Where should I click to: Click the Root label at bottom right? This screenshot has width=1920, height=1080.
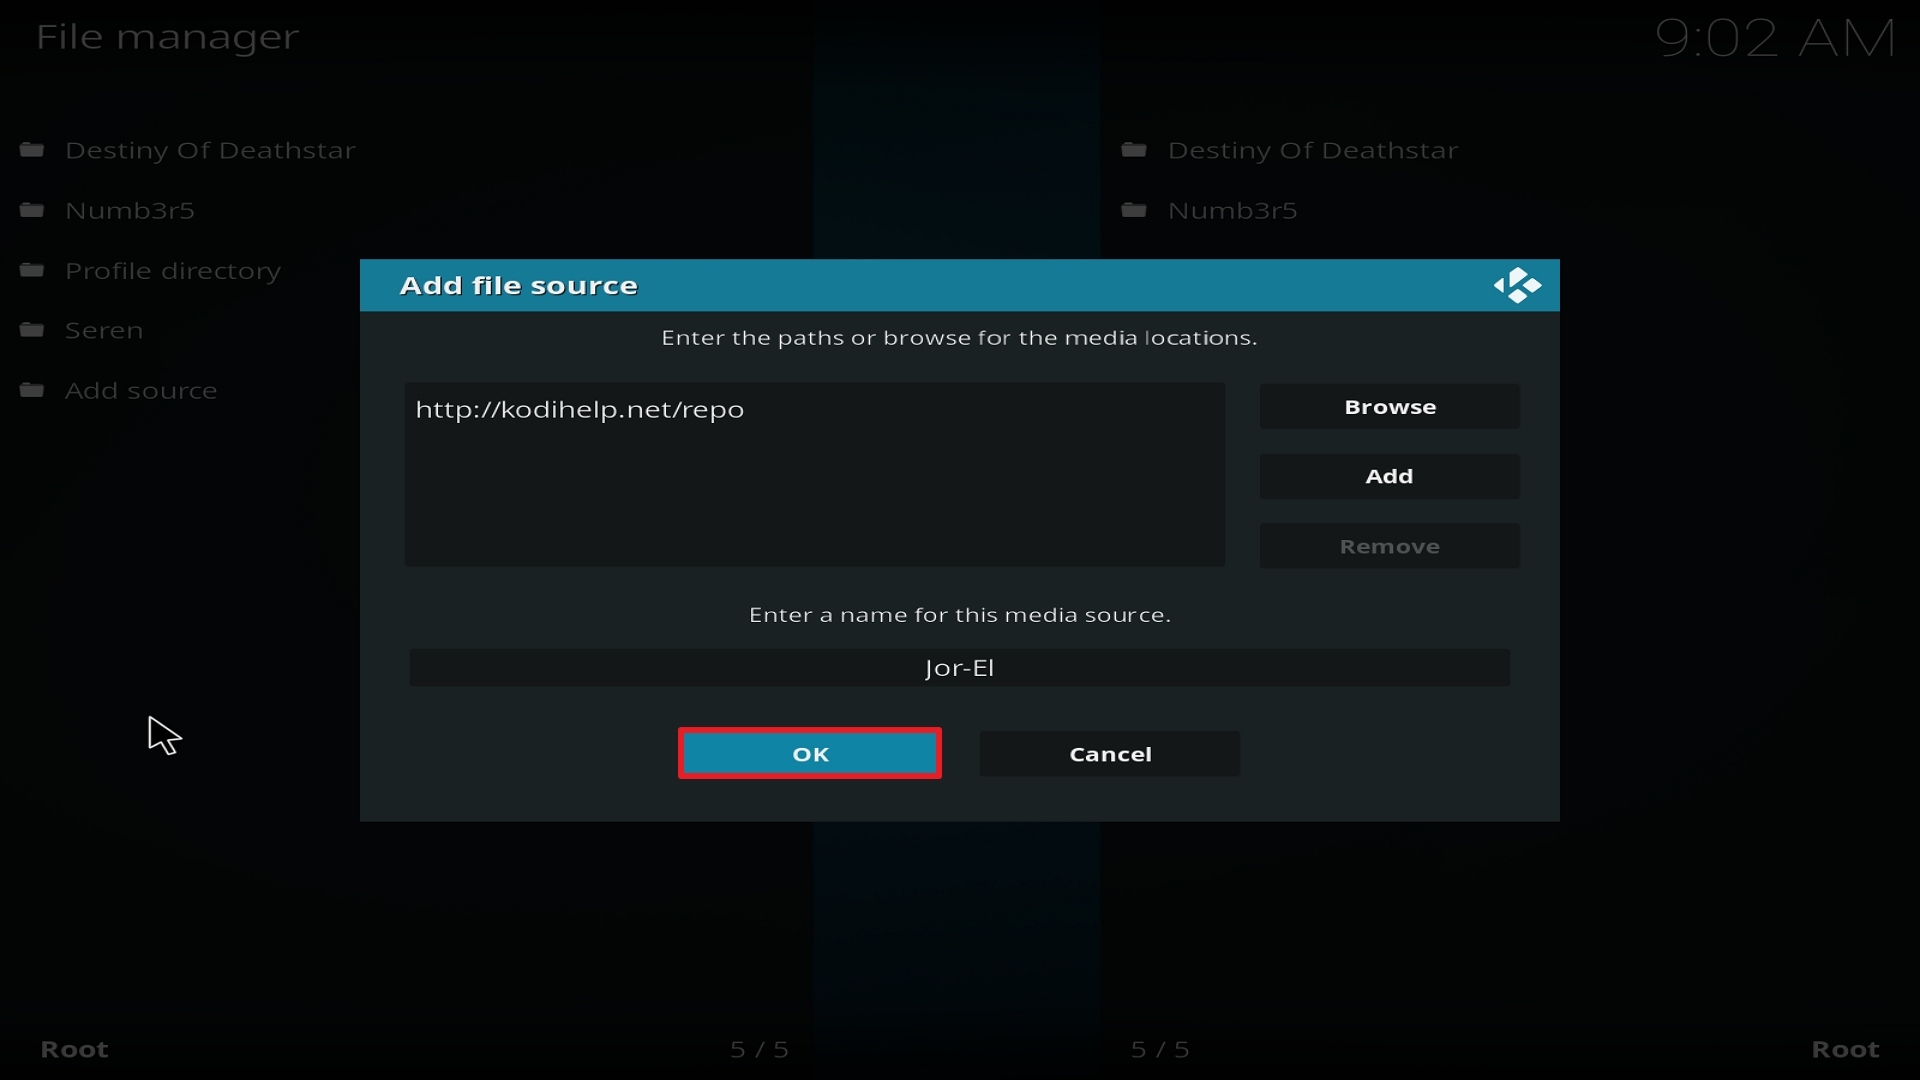pos(1846,1050)
